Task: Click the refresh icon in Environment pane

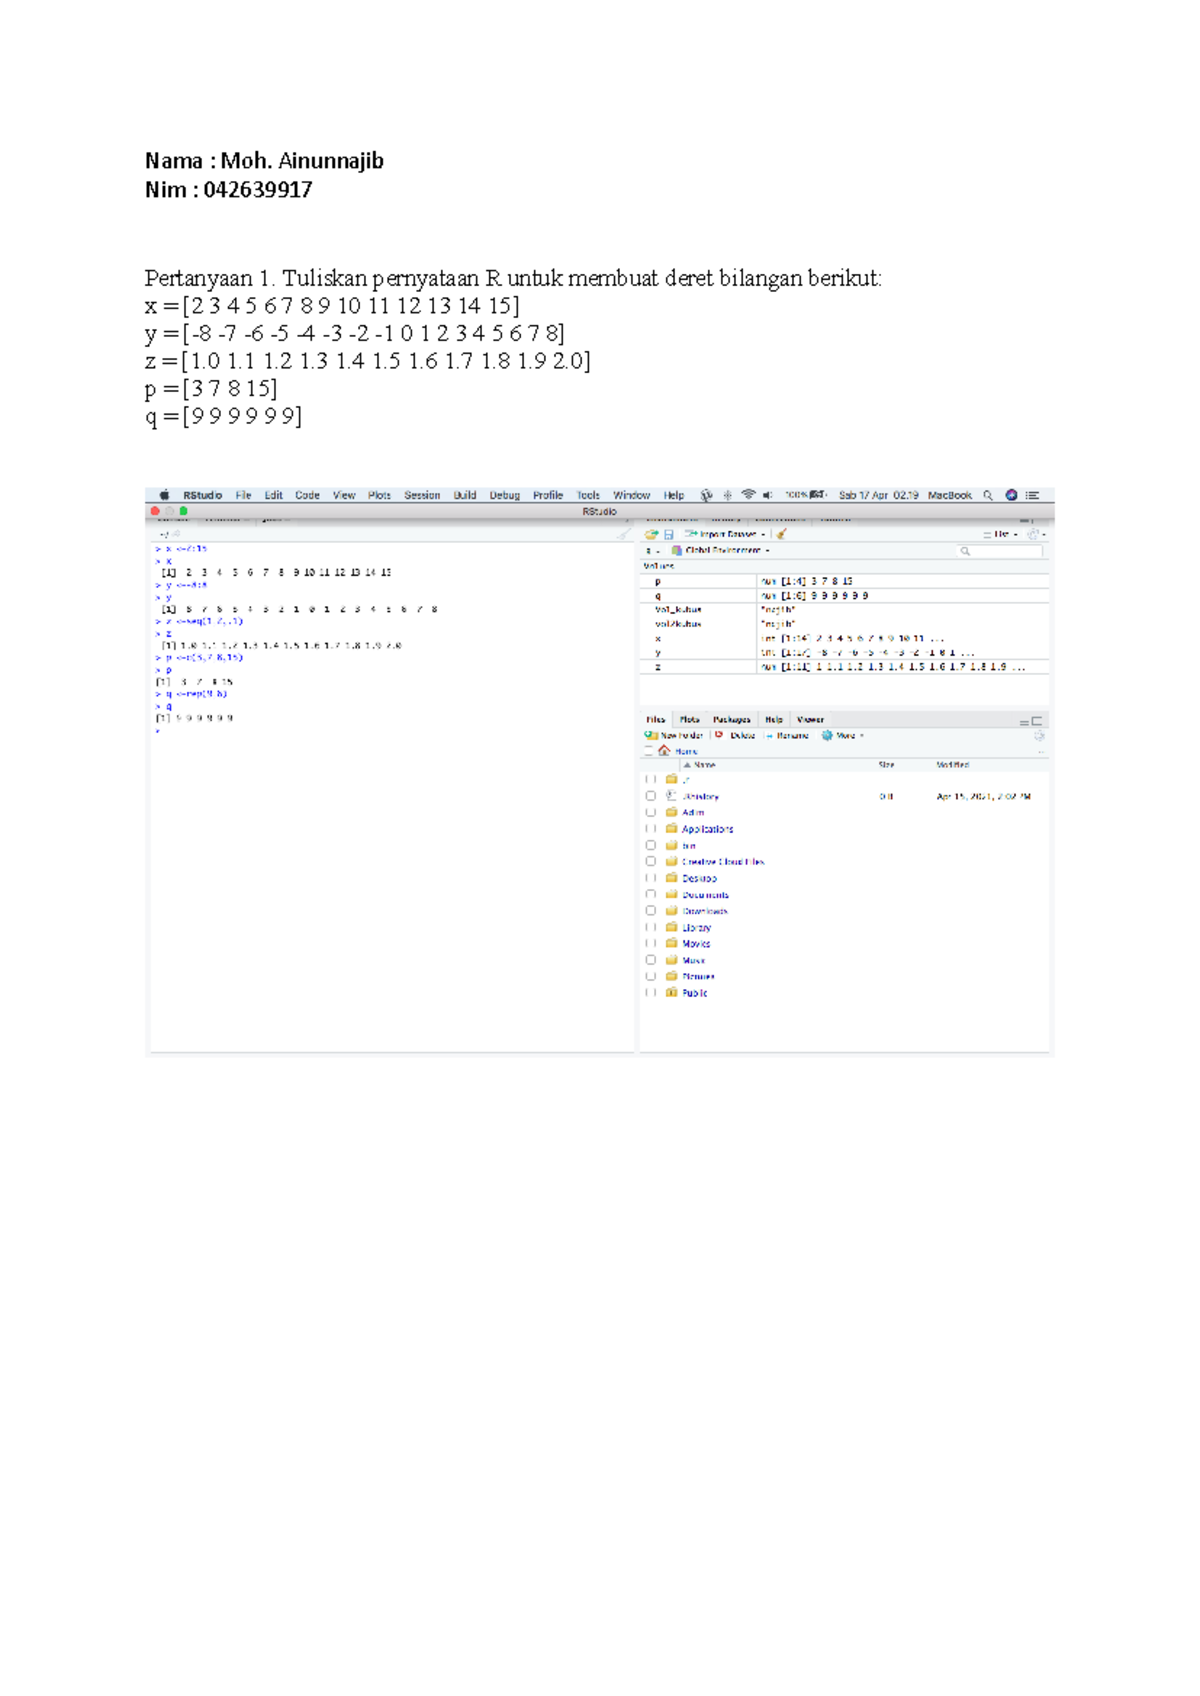Action: point(1034,534)
